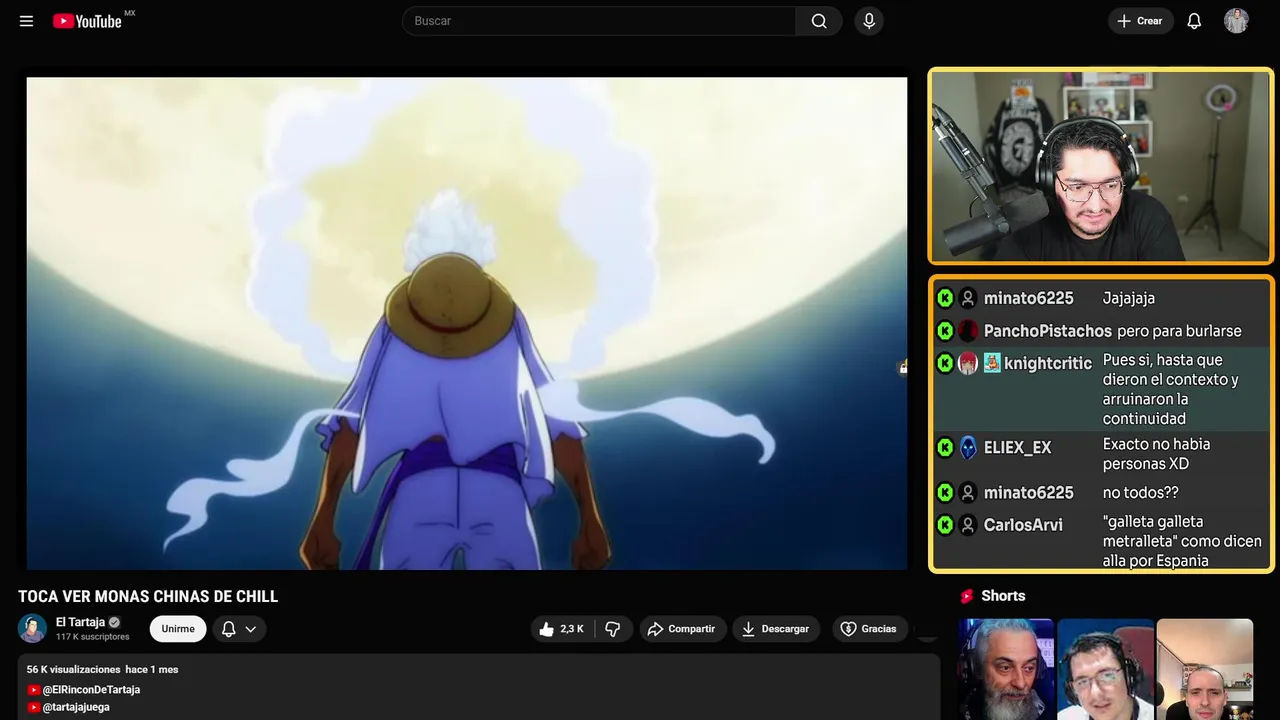
Task: Dislike the video with thumbs down
Action: click(x=613, y=629)
